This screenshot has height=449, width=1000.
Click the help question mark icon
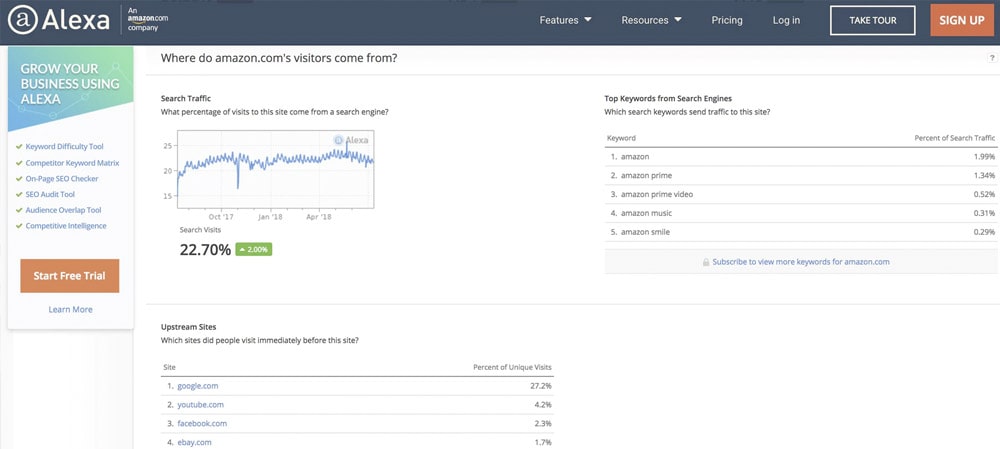(992, 58)
